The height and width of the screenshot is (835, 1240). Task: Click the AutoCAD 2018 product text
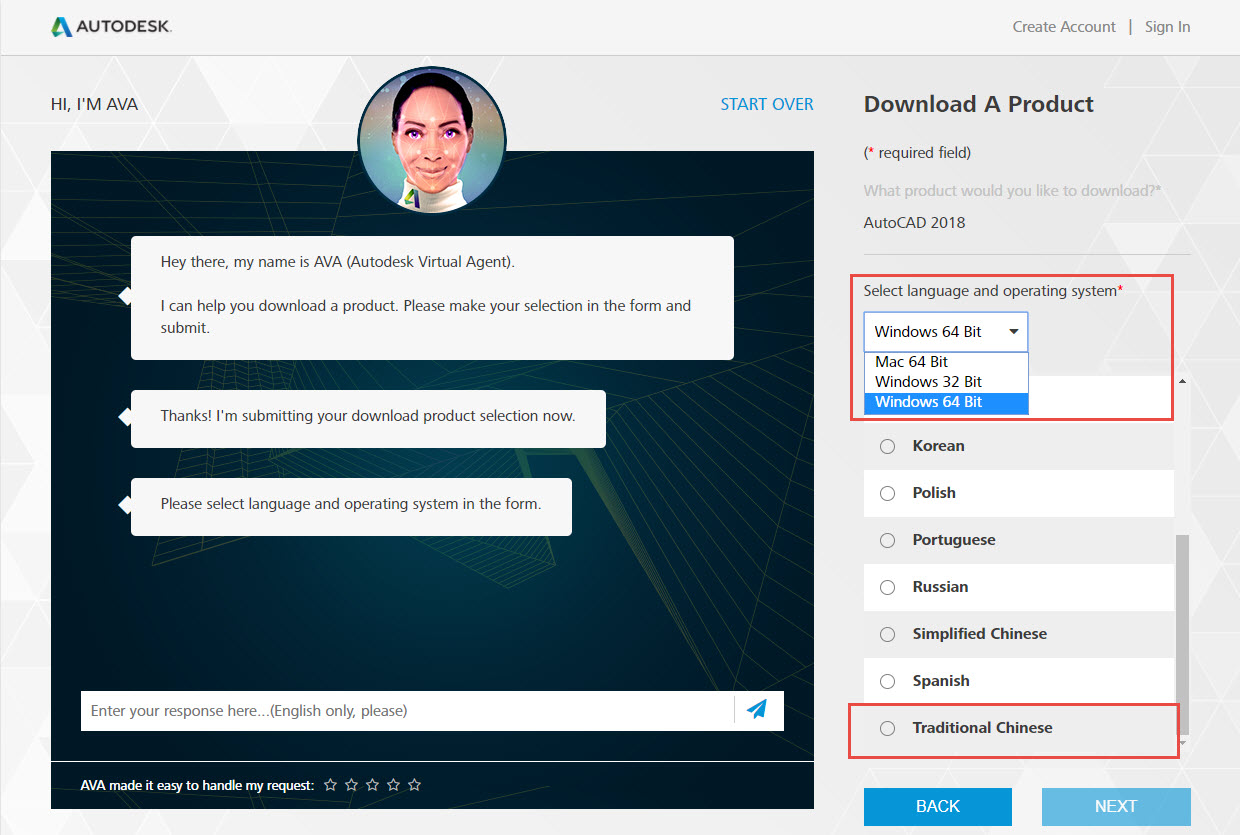pos(914,223)
